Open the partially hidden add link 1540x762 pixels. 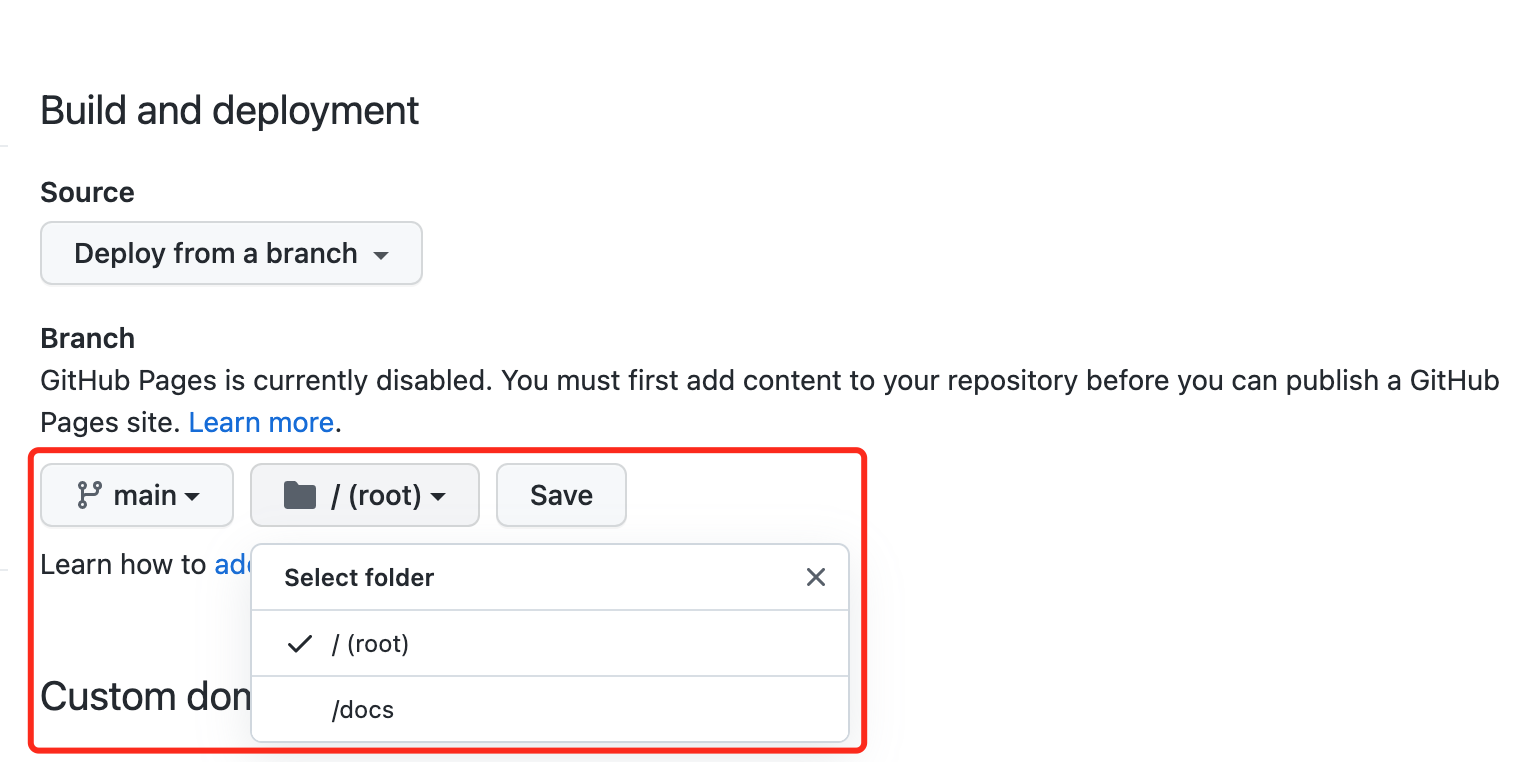pos(232,565)
